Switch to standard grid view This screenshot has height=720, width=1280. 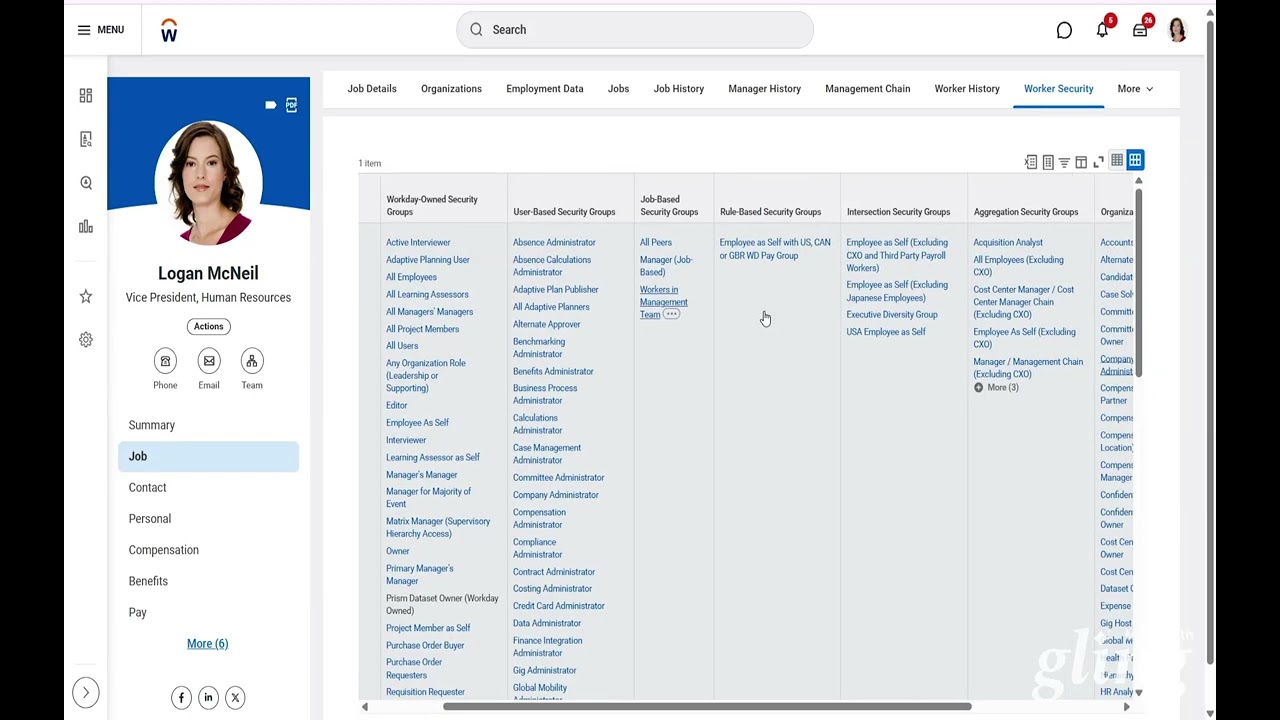coord(1135,160)
